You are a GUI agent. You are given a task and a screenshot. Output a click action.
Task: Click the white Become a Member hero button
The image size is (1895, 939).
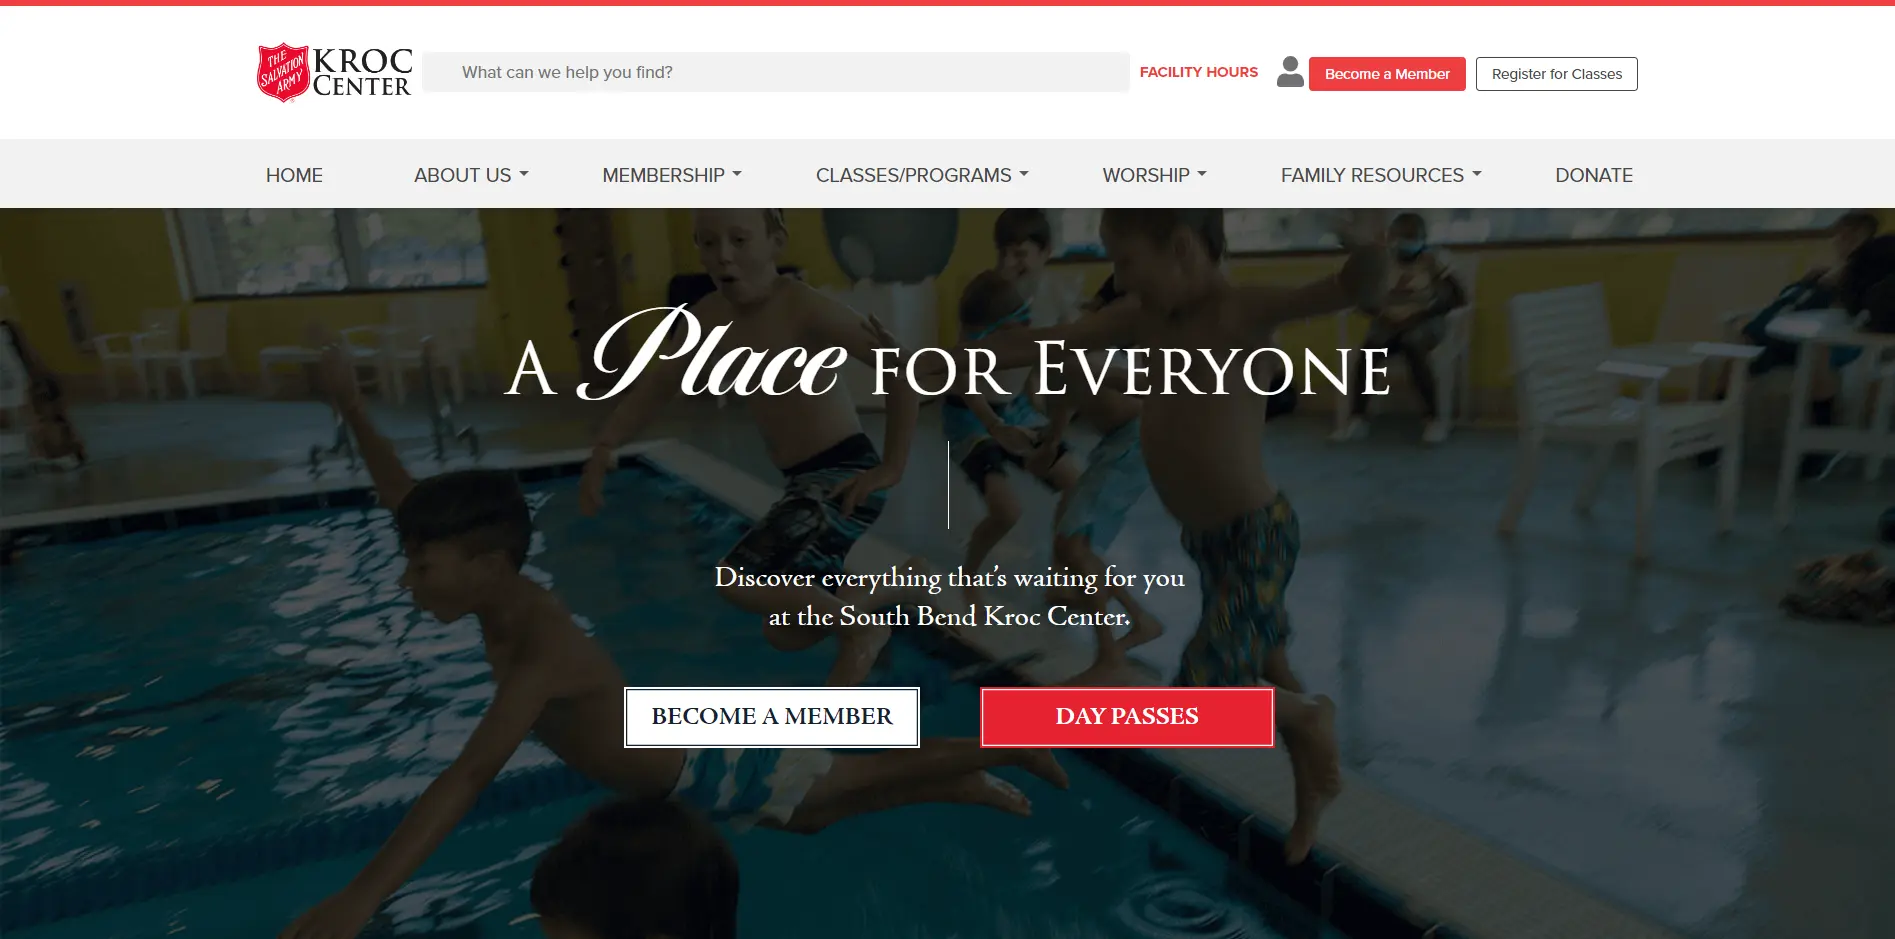pos(772,717)
